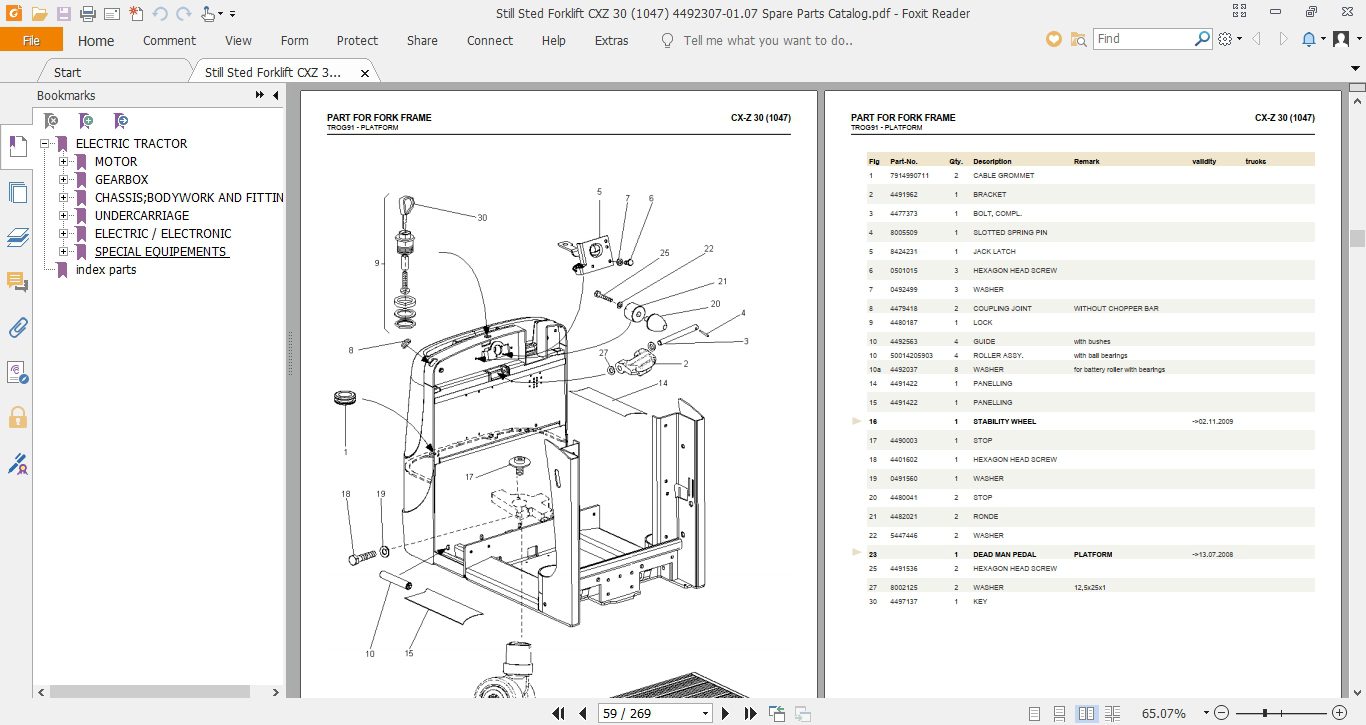Go to the last page button
Image resolution: width=1366 pixels, height=725 pixels.
tap(750, 713)
